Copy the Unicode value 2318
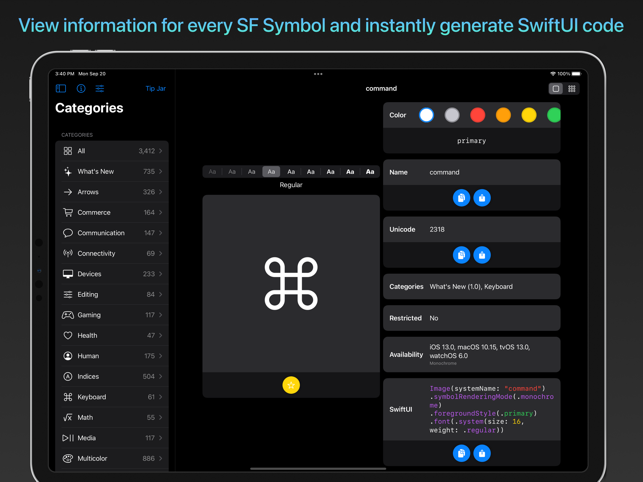This screenshot has height=482, width=643. (x=461, y=255)
